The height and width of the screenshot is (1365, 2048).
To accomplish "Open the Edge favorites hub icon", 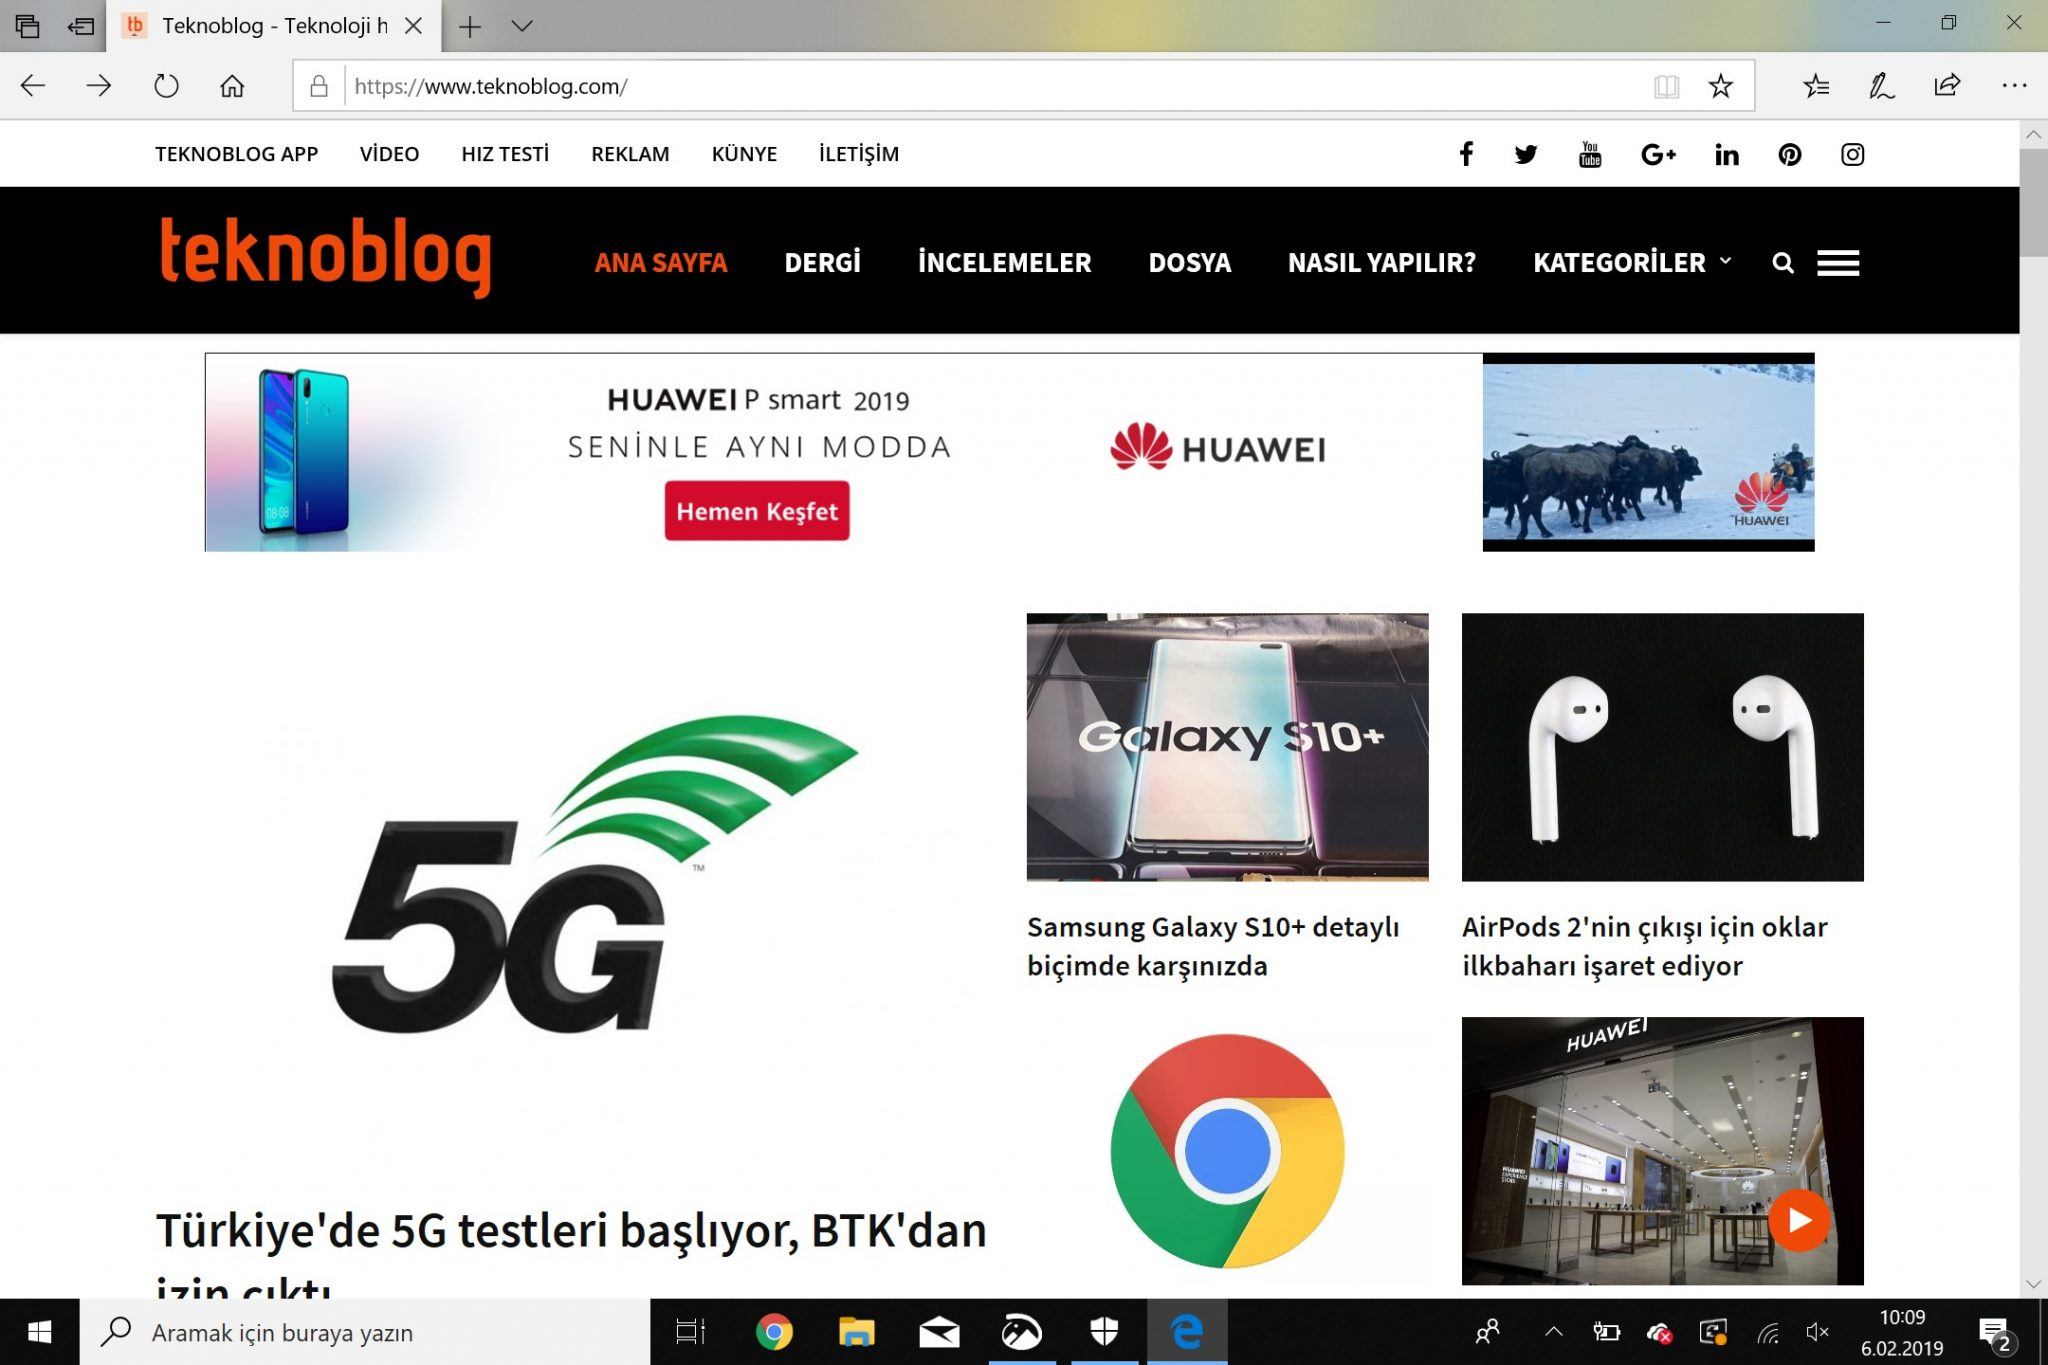I will pyautogui.click(x=1816, y=86).
